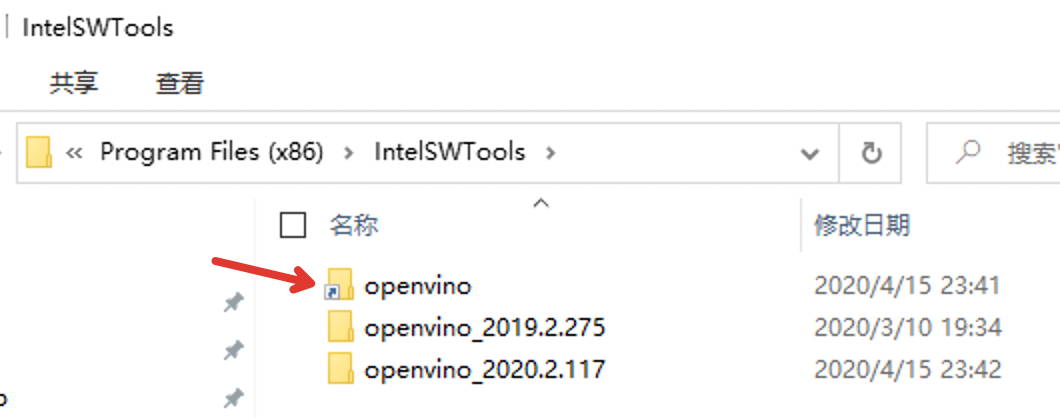Expand the chevron after Program Files (x86)
Viewport: 1060px width, 418px height.
point(349,153)
